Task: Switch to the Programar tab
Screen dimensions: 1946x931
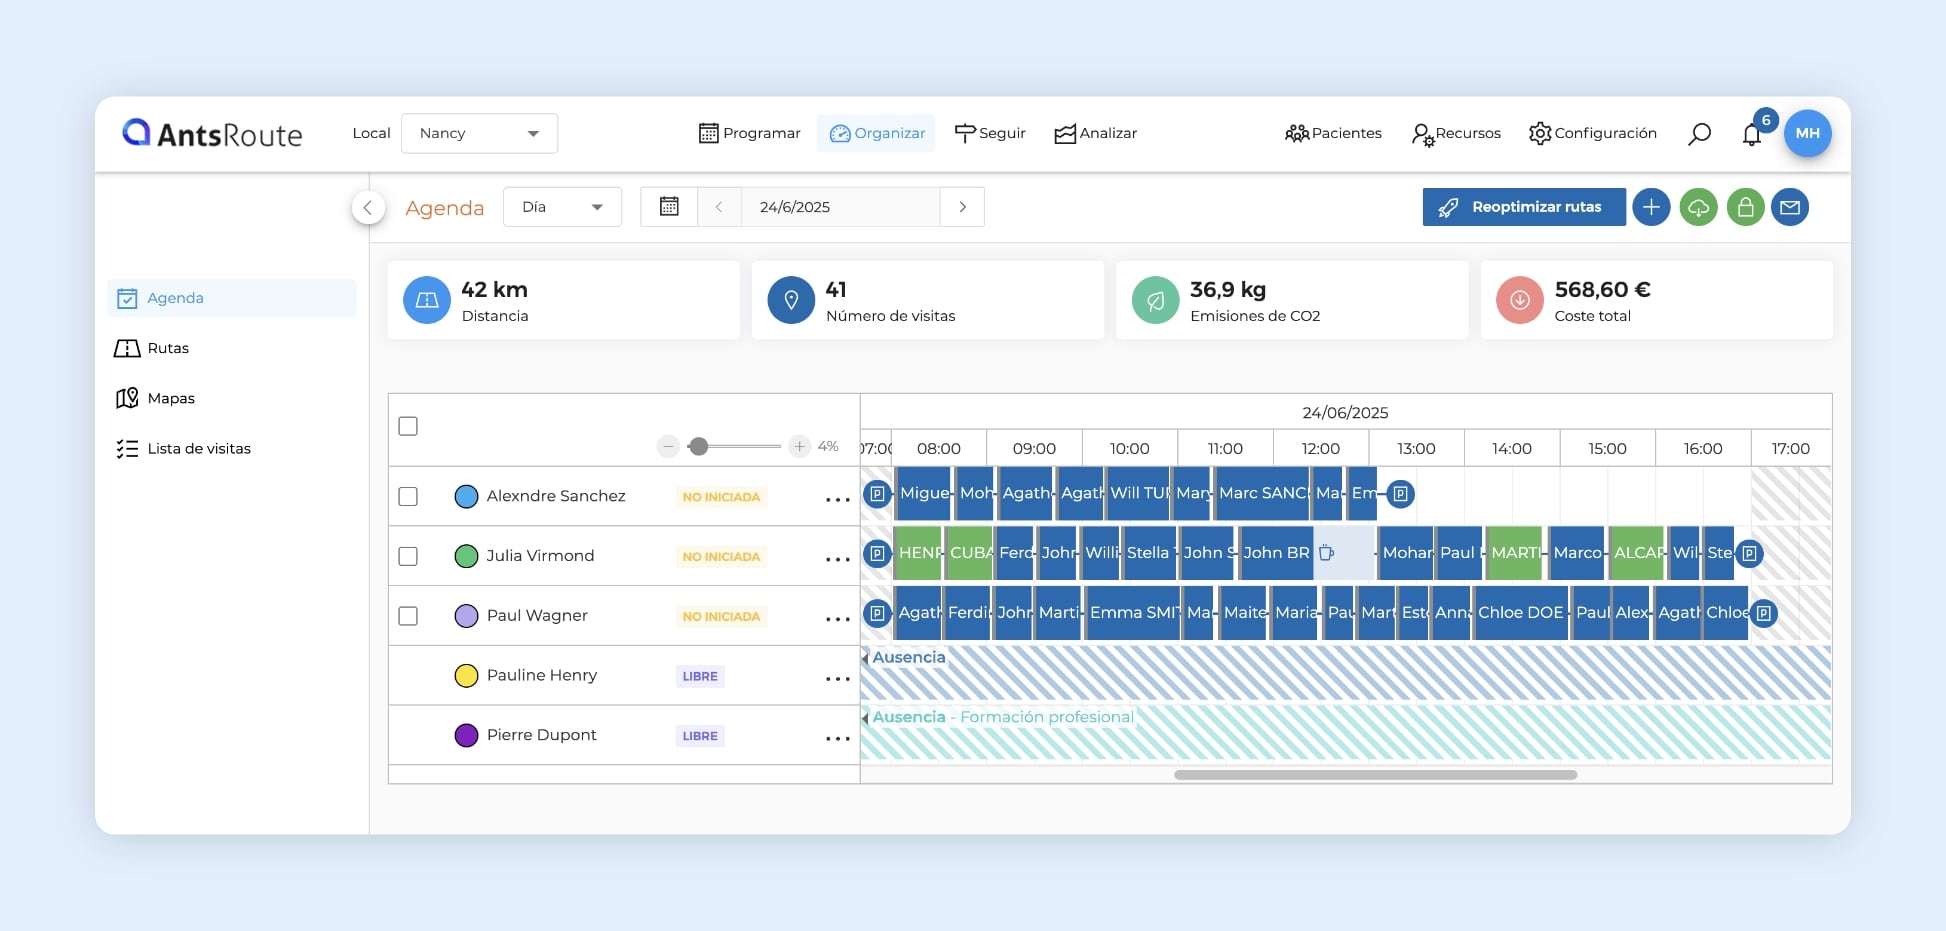Action: pos(750,134)
